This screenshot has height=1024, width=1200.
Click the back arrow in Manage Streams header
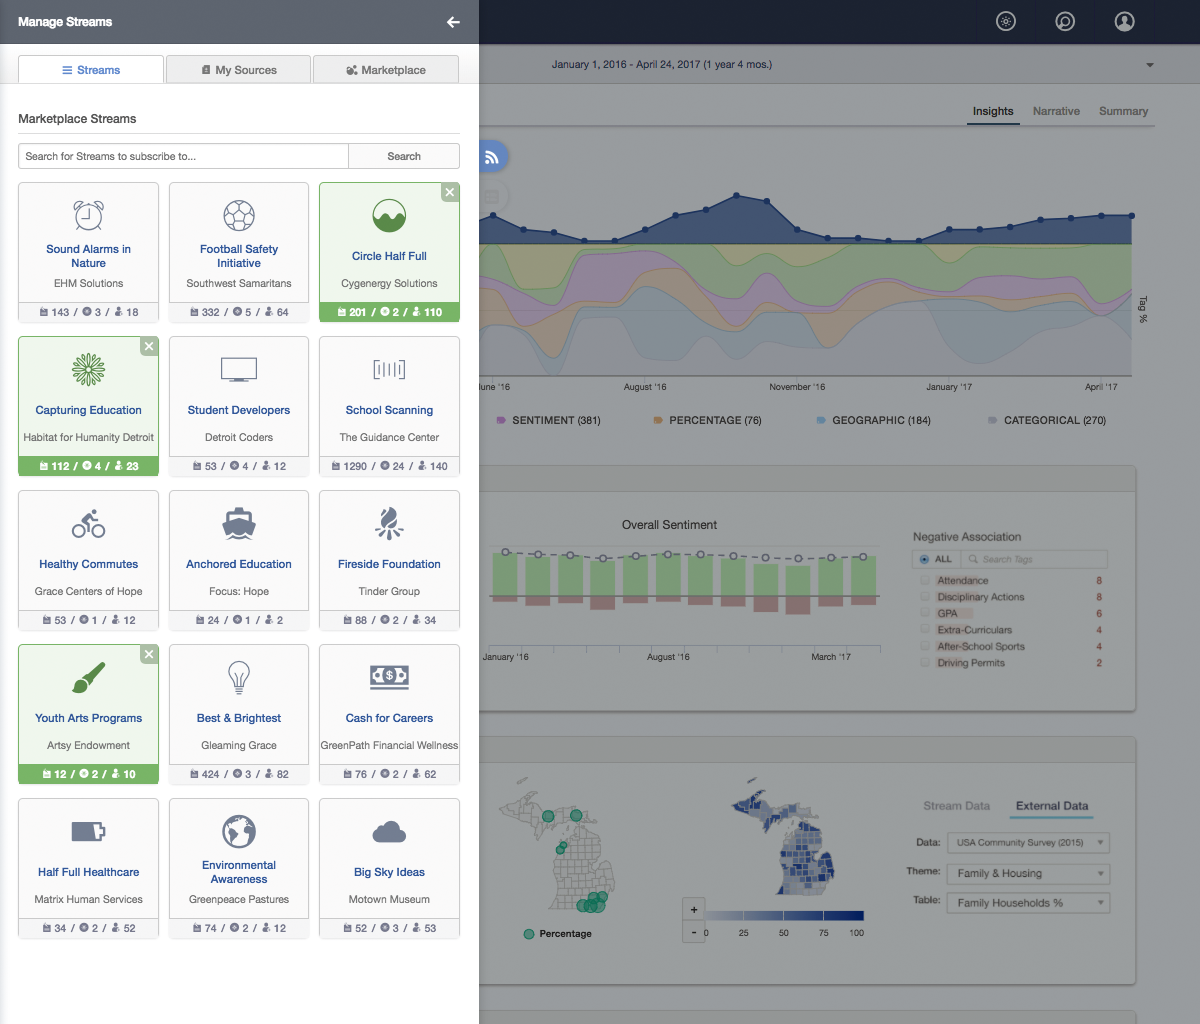tap(453, 22)
